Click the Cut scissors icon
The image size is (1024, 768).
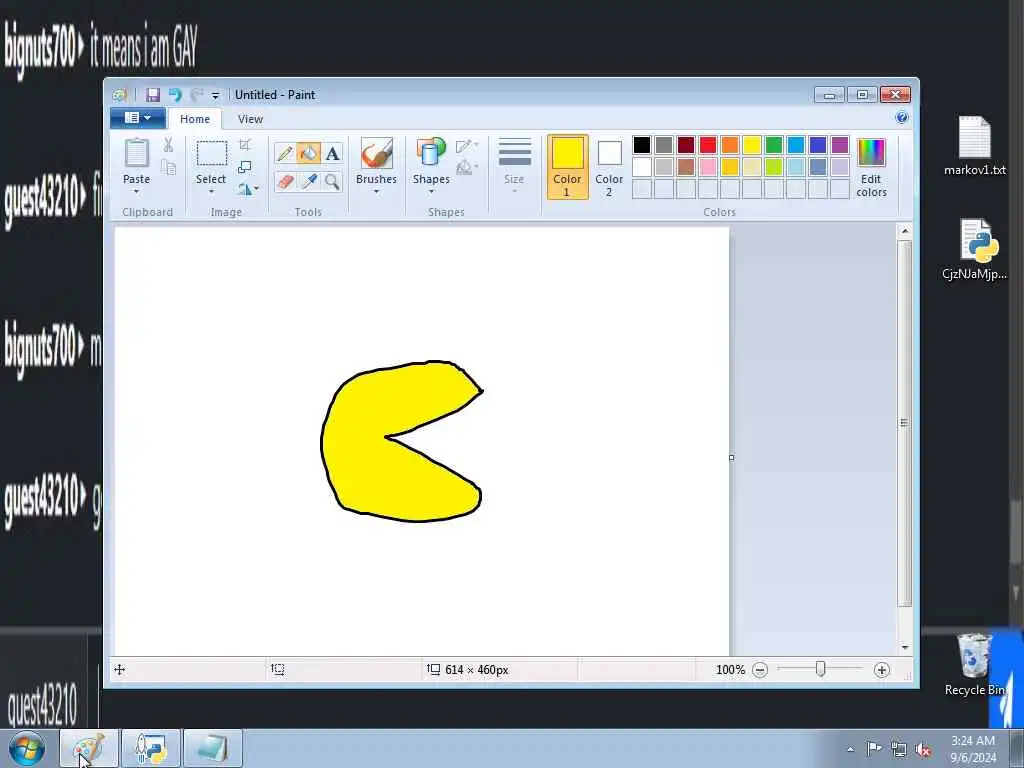168,144
